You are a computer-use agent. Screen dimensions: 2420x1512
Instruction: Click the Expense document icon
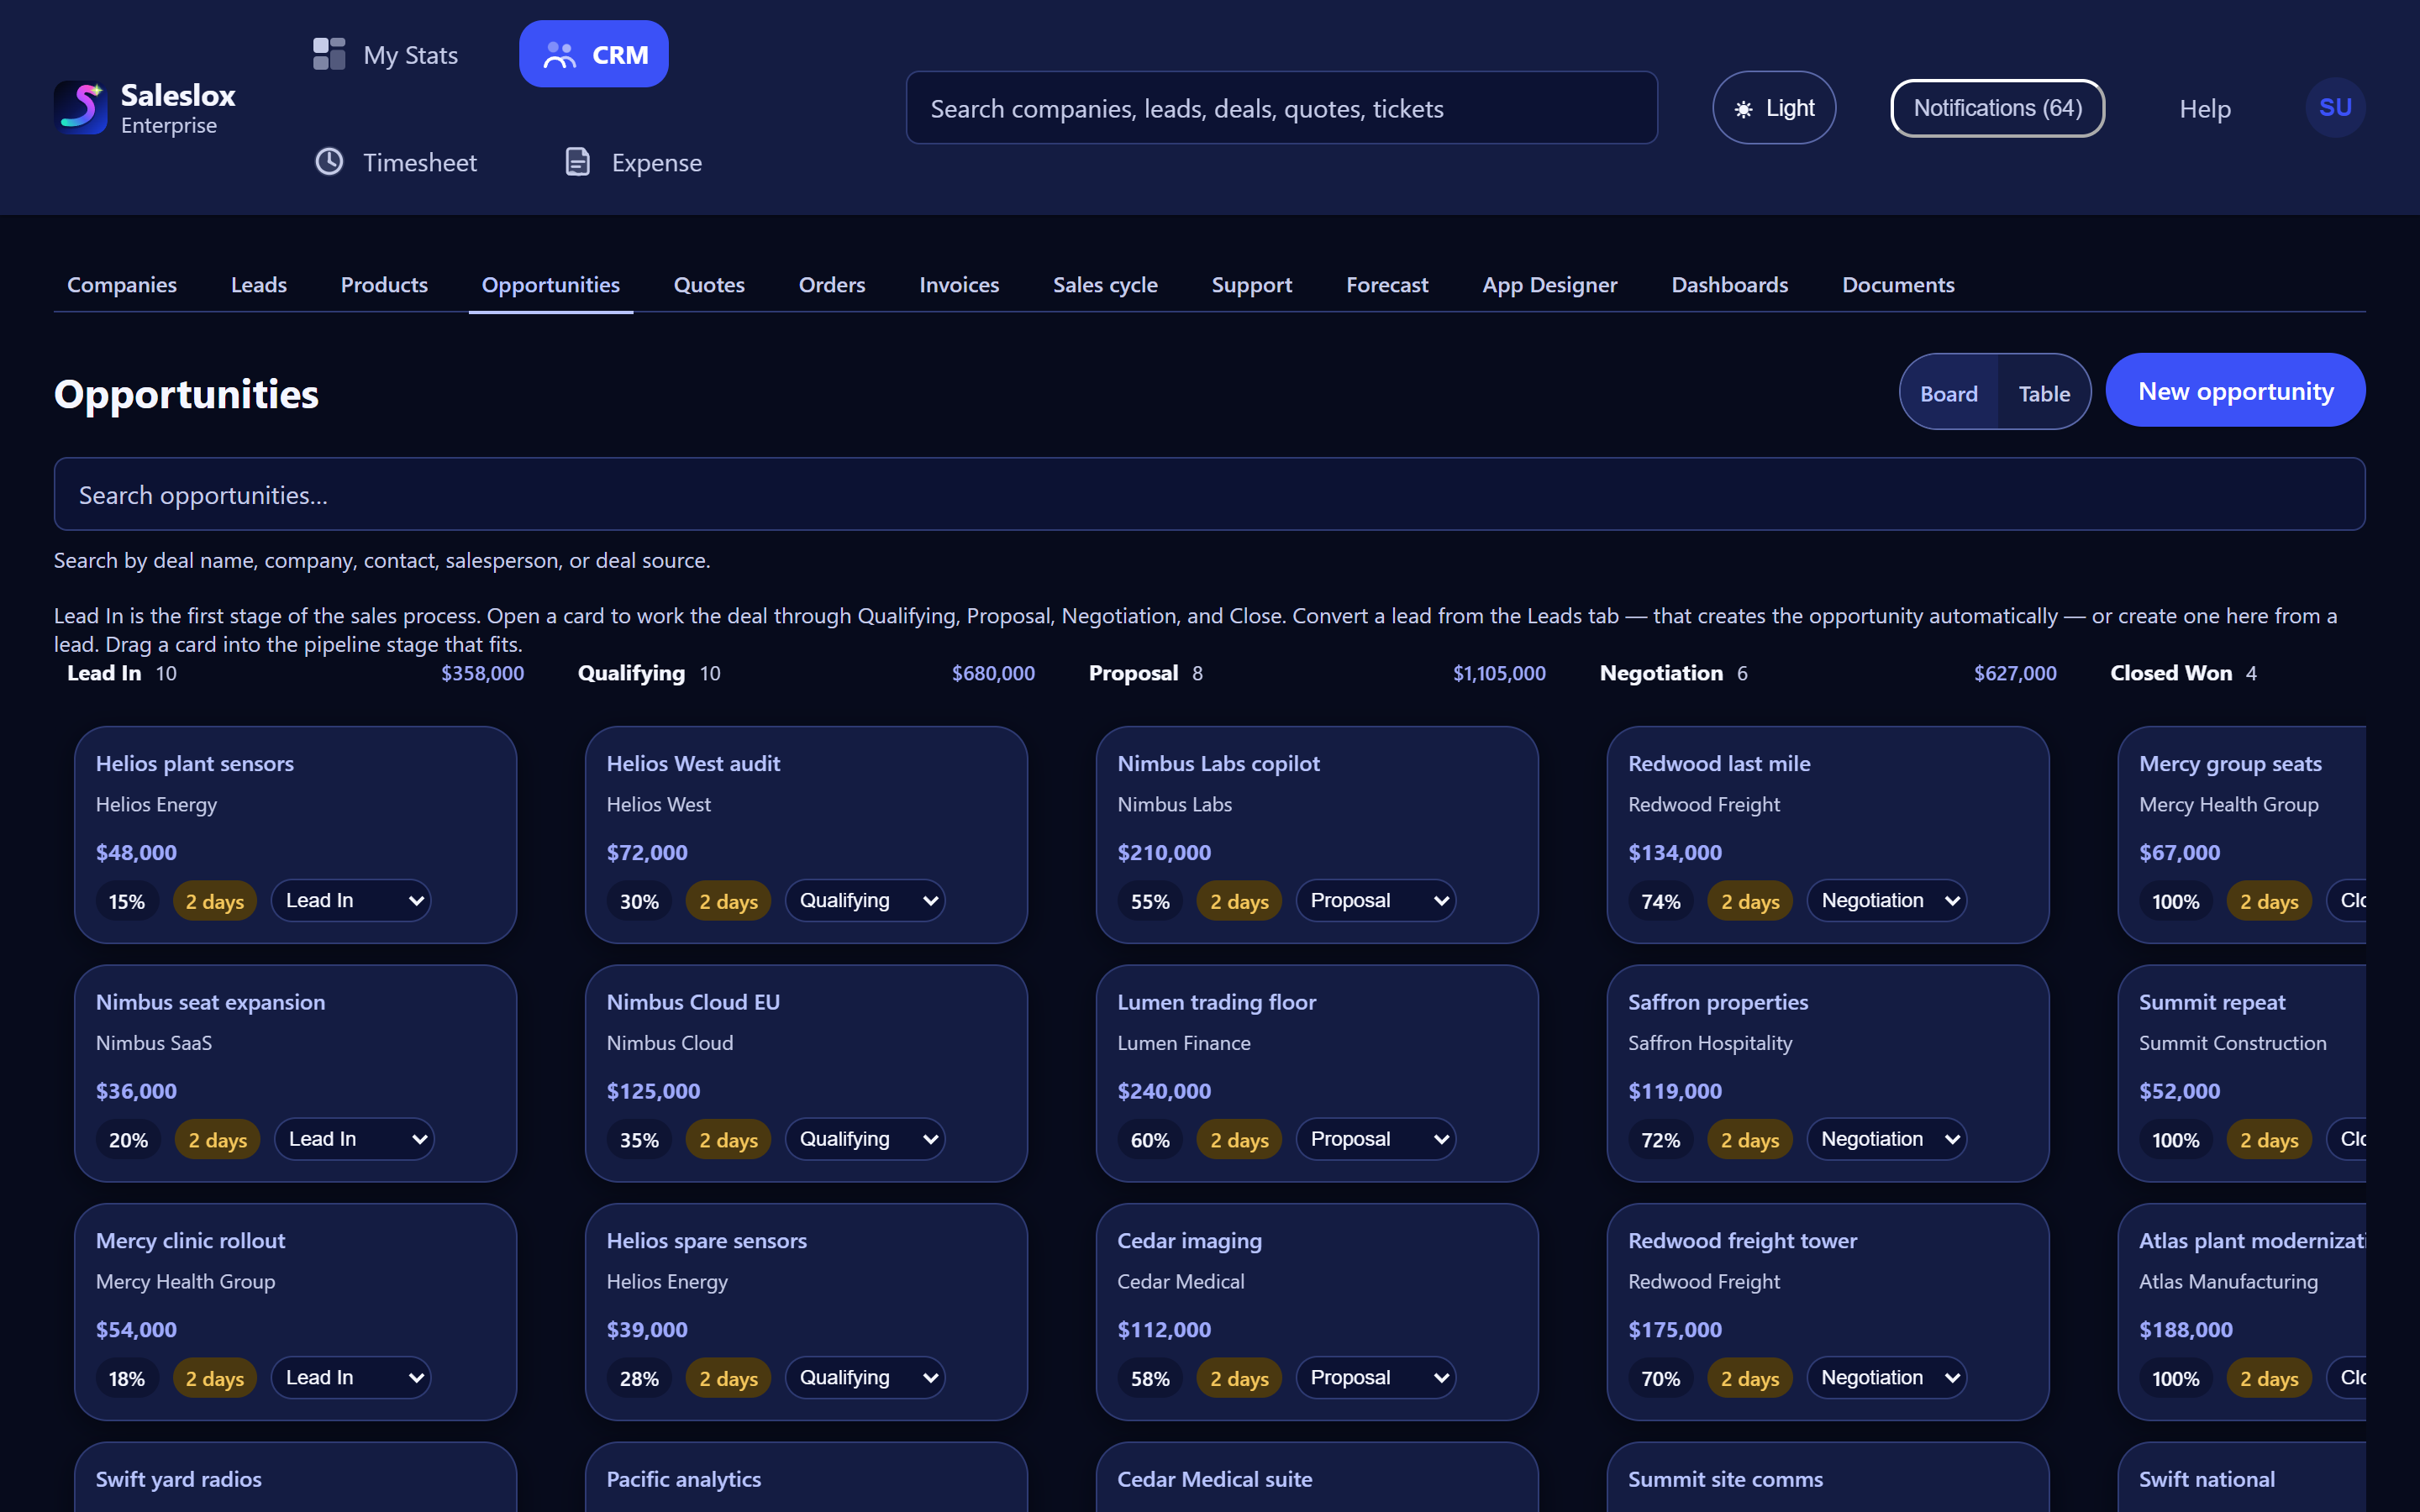(578, 162)
